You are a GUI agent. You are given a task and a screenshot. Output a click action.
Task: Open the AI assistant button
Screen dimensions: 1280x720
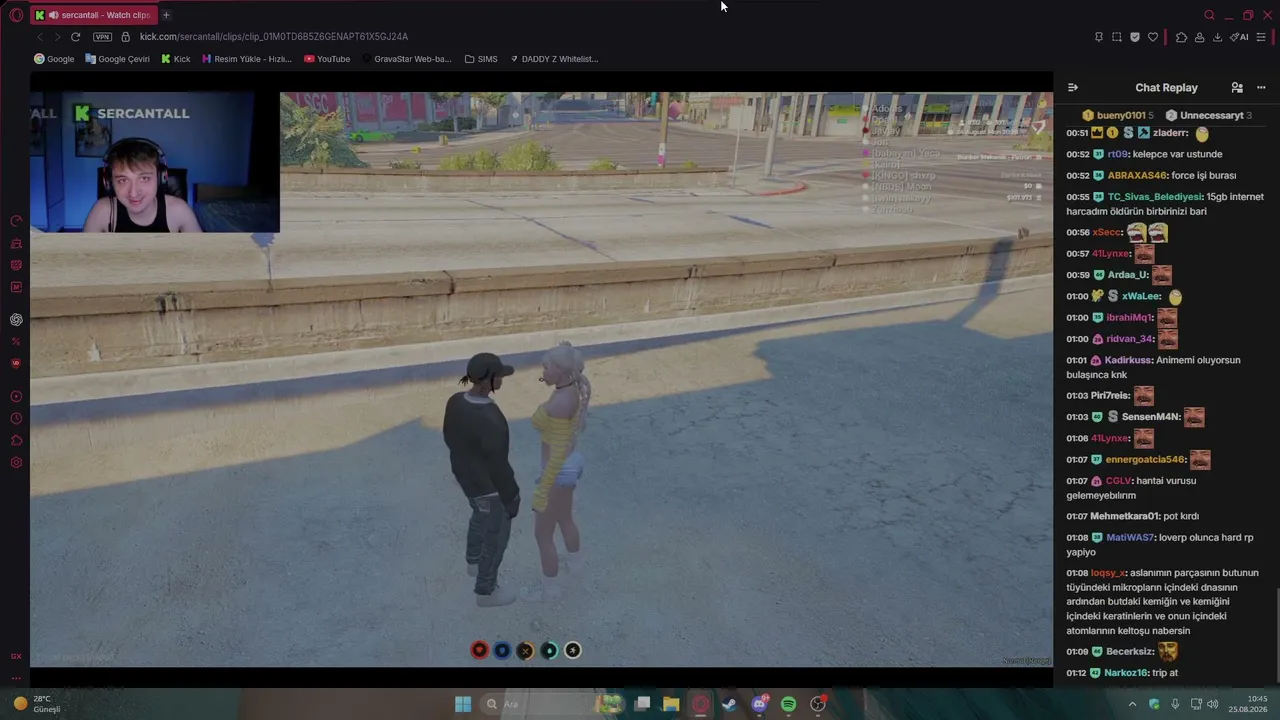(x=1240, y=37)
